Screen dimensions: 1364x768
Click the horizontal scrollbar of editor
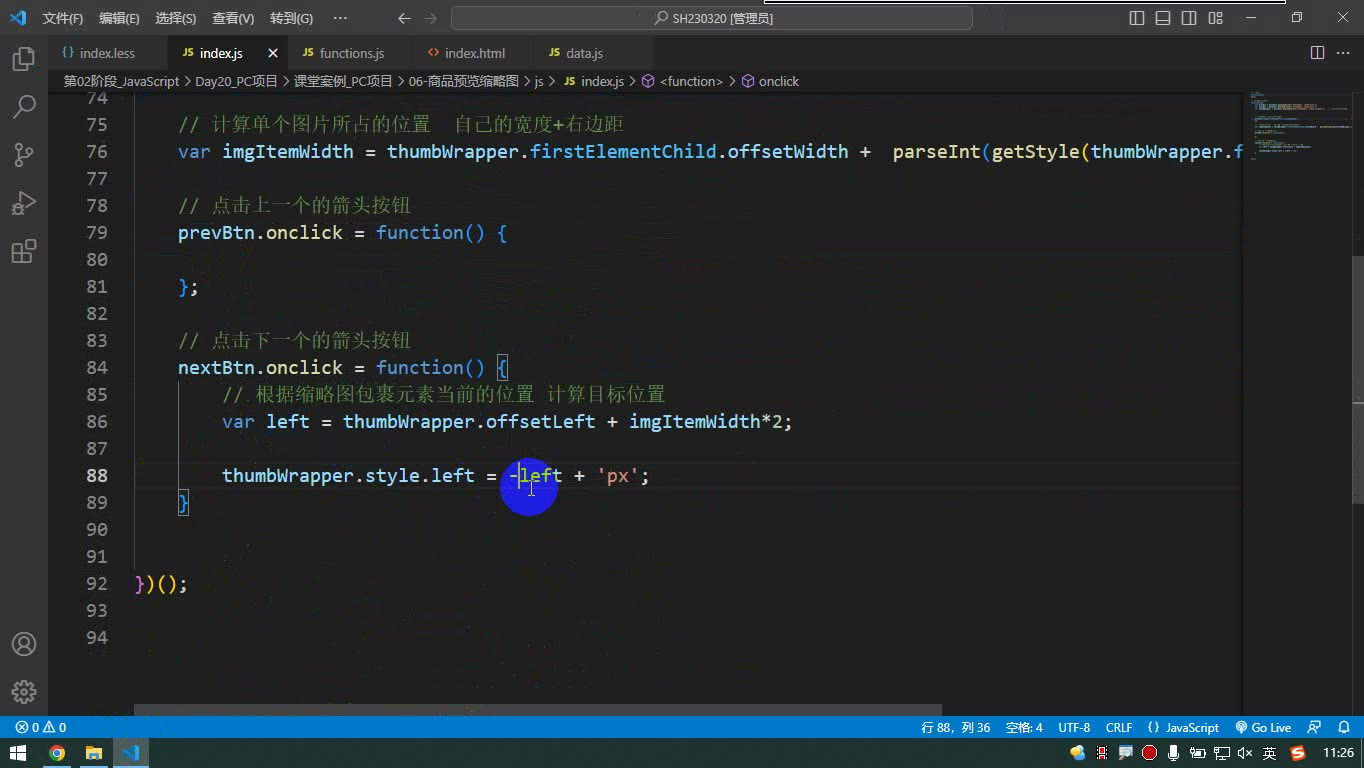tap(538, 710)
